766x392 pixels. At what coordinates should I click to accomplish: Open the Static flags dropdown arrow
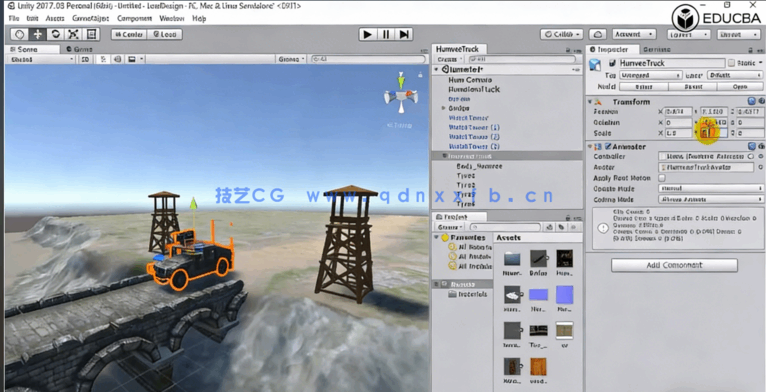760,63
